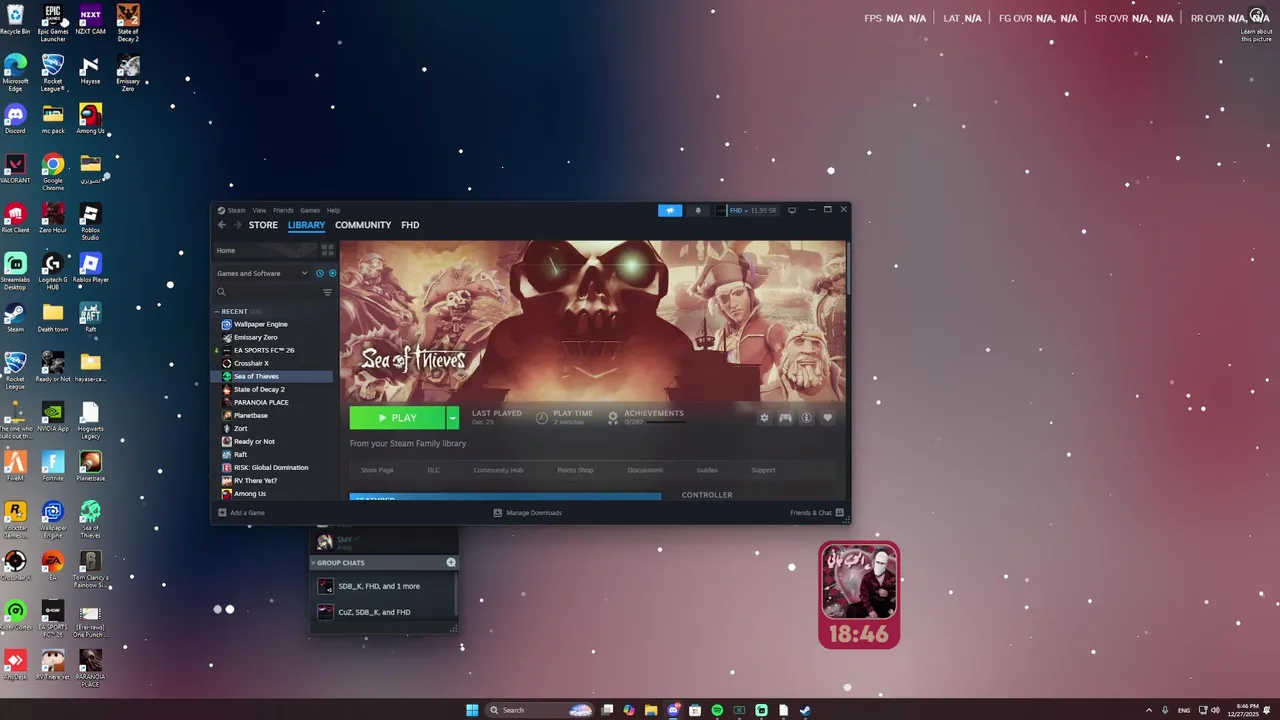Screen dimensions: 1280x720
Task: Open the COMMUNITY tab
Action: pos(363,225)
